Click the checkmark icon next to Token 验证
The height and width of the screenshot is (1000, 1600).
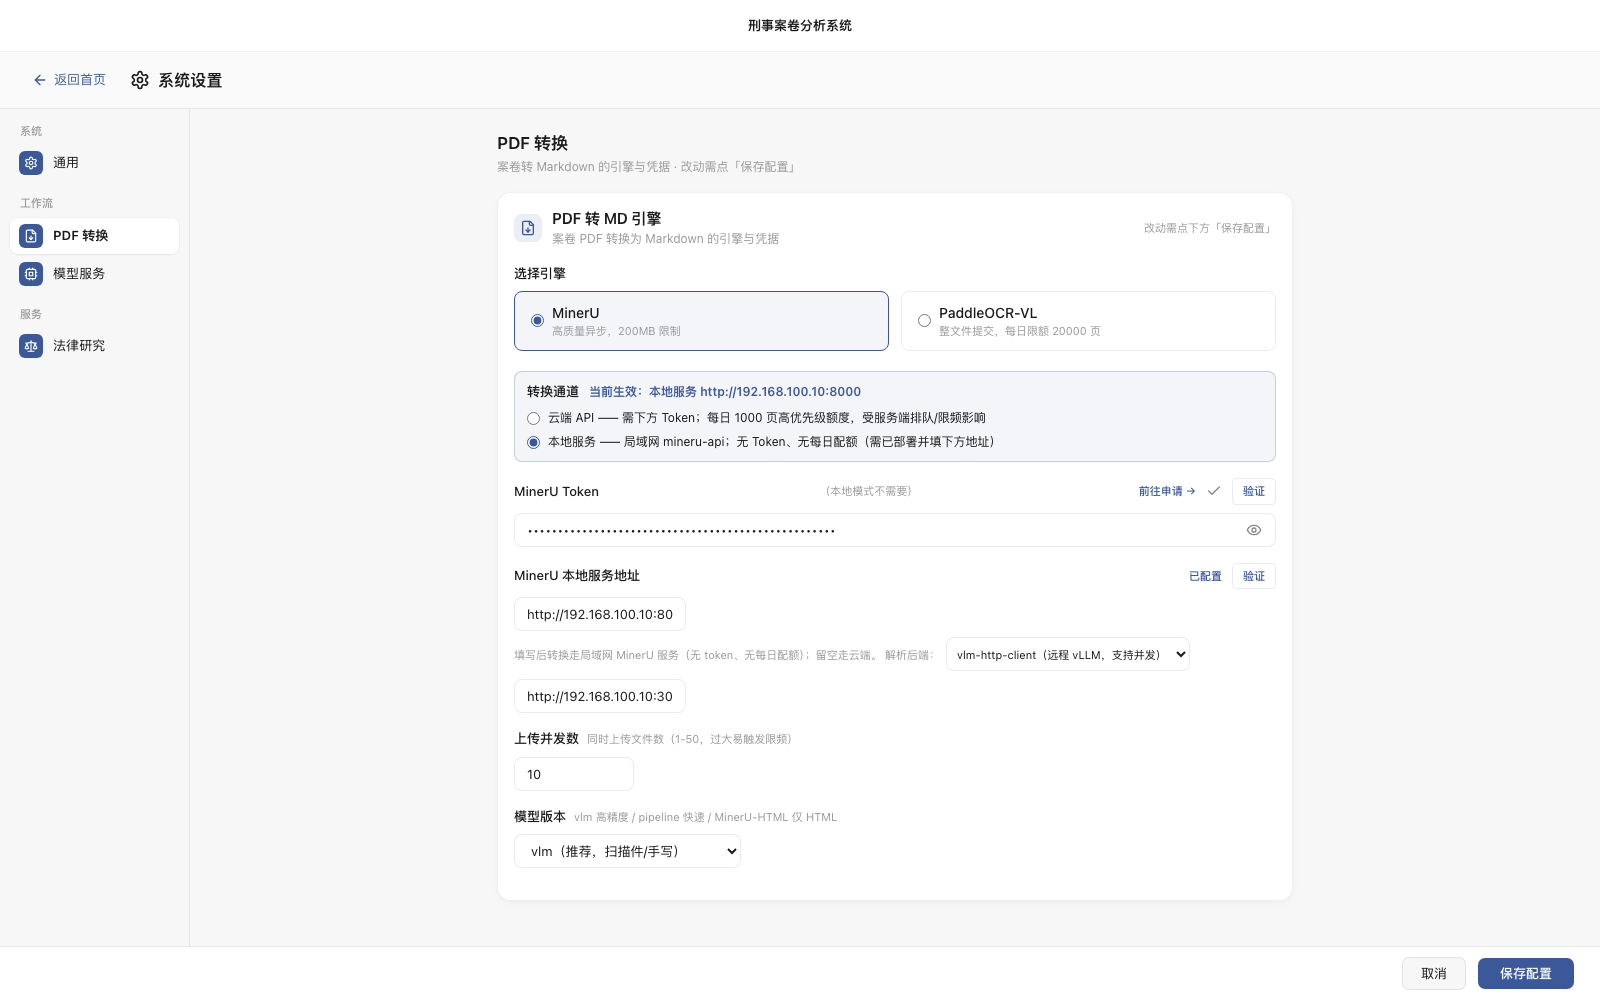click(x=1214, y=491)
